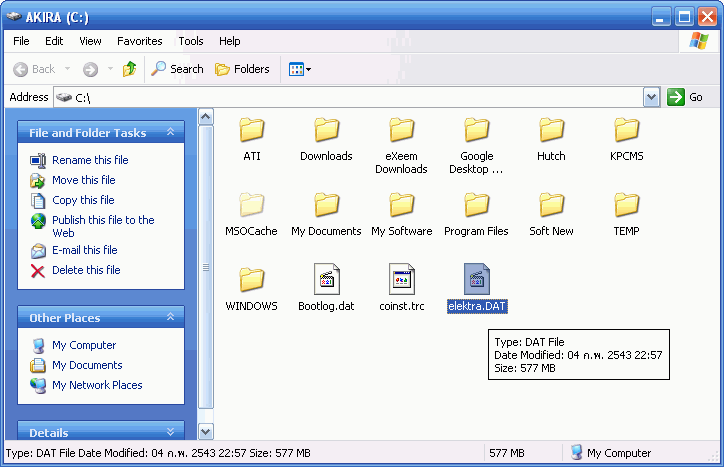Open the Help menu

[x=229, y=41]
